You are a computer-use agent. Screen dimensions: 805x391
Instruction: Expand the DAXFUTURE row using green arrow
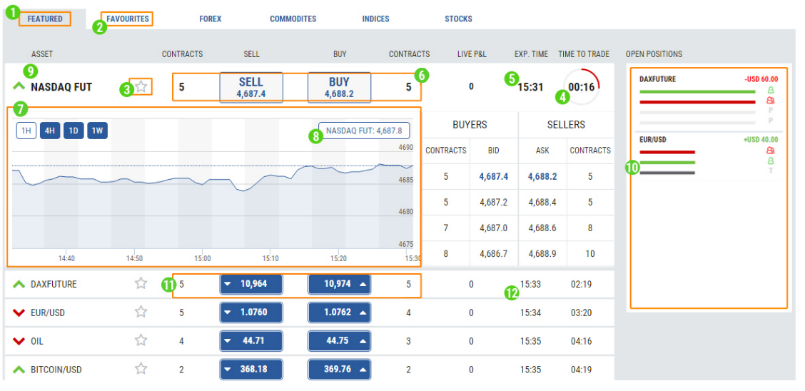[19, 284]
